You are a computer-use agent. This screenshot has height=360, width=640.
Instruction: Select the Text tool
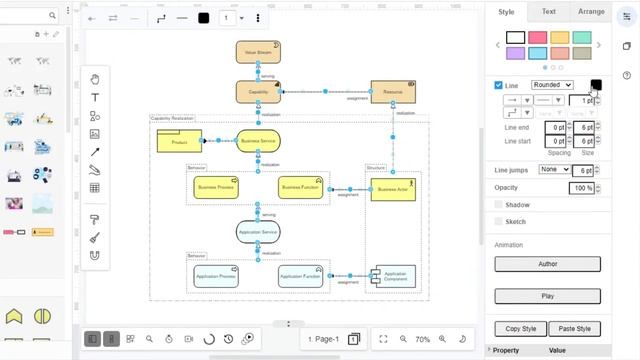click(x=95, y=97)
